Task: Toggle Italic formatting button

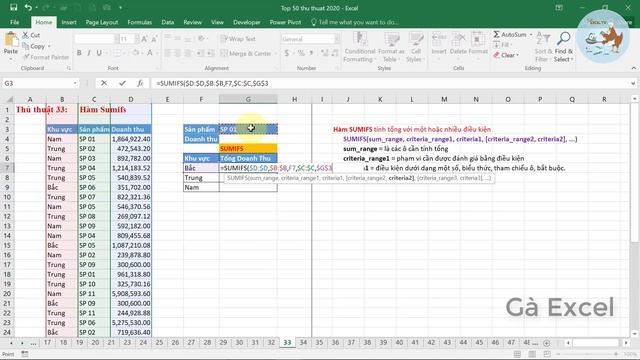Action: coord(89,53)
